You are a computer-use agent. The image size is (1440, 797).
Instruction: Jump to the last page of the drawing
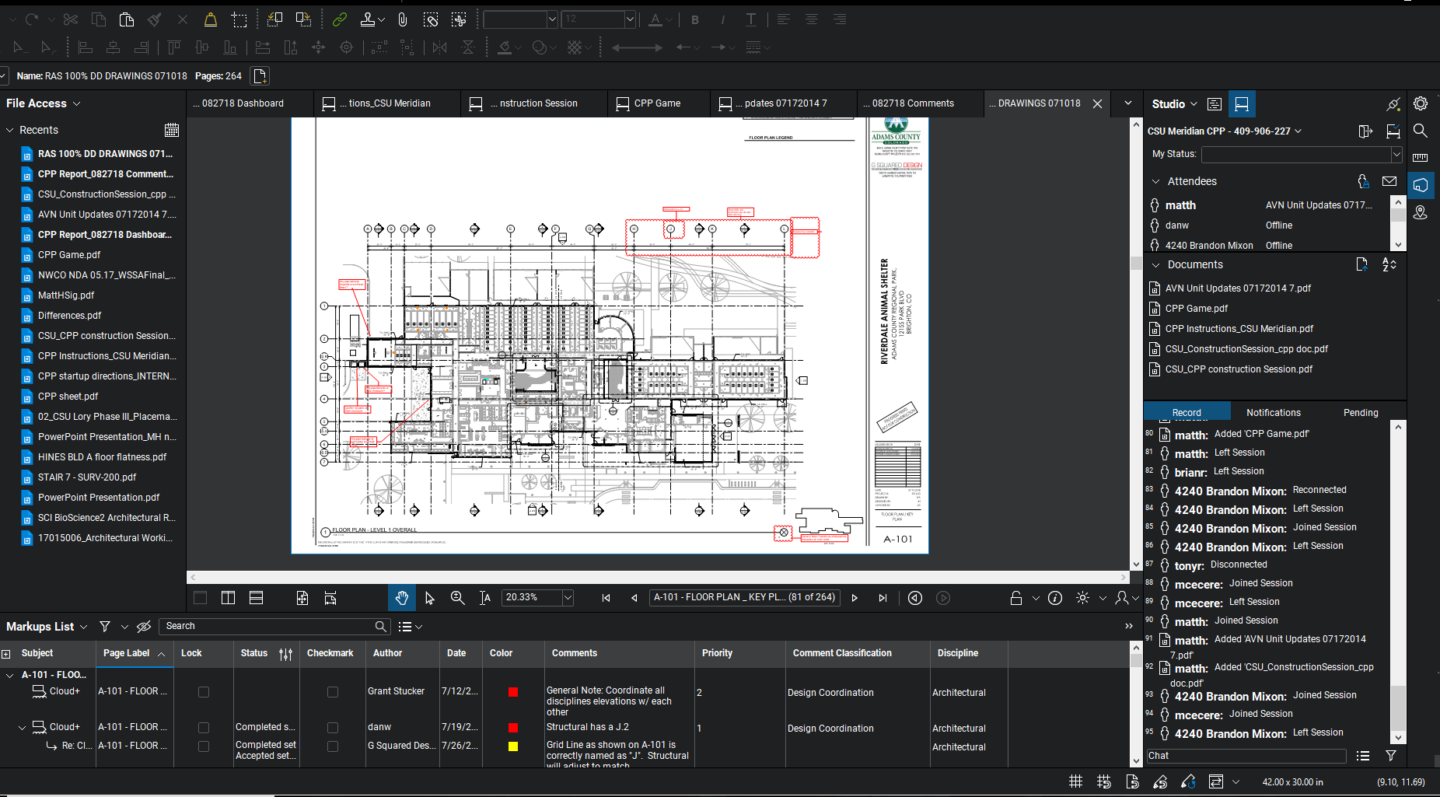click(x=882, y=597)
